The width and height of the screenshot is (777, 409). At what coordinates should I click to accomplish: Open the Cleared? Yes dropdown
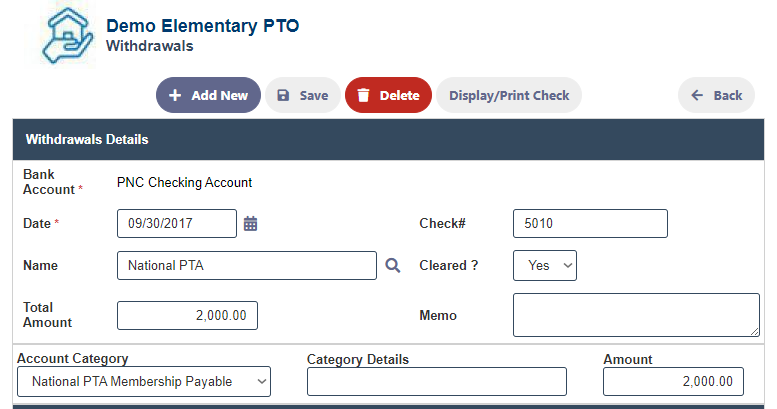point(545,266)
